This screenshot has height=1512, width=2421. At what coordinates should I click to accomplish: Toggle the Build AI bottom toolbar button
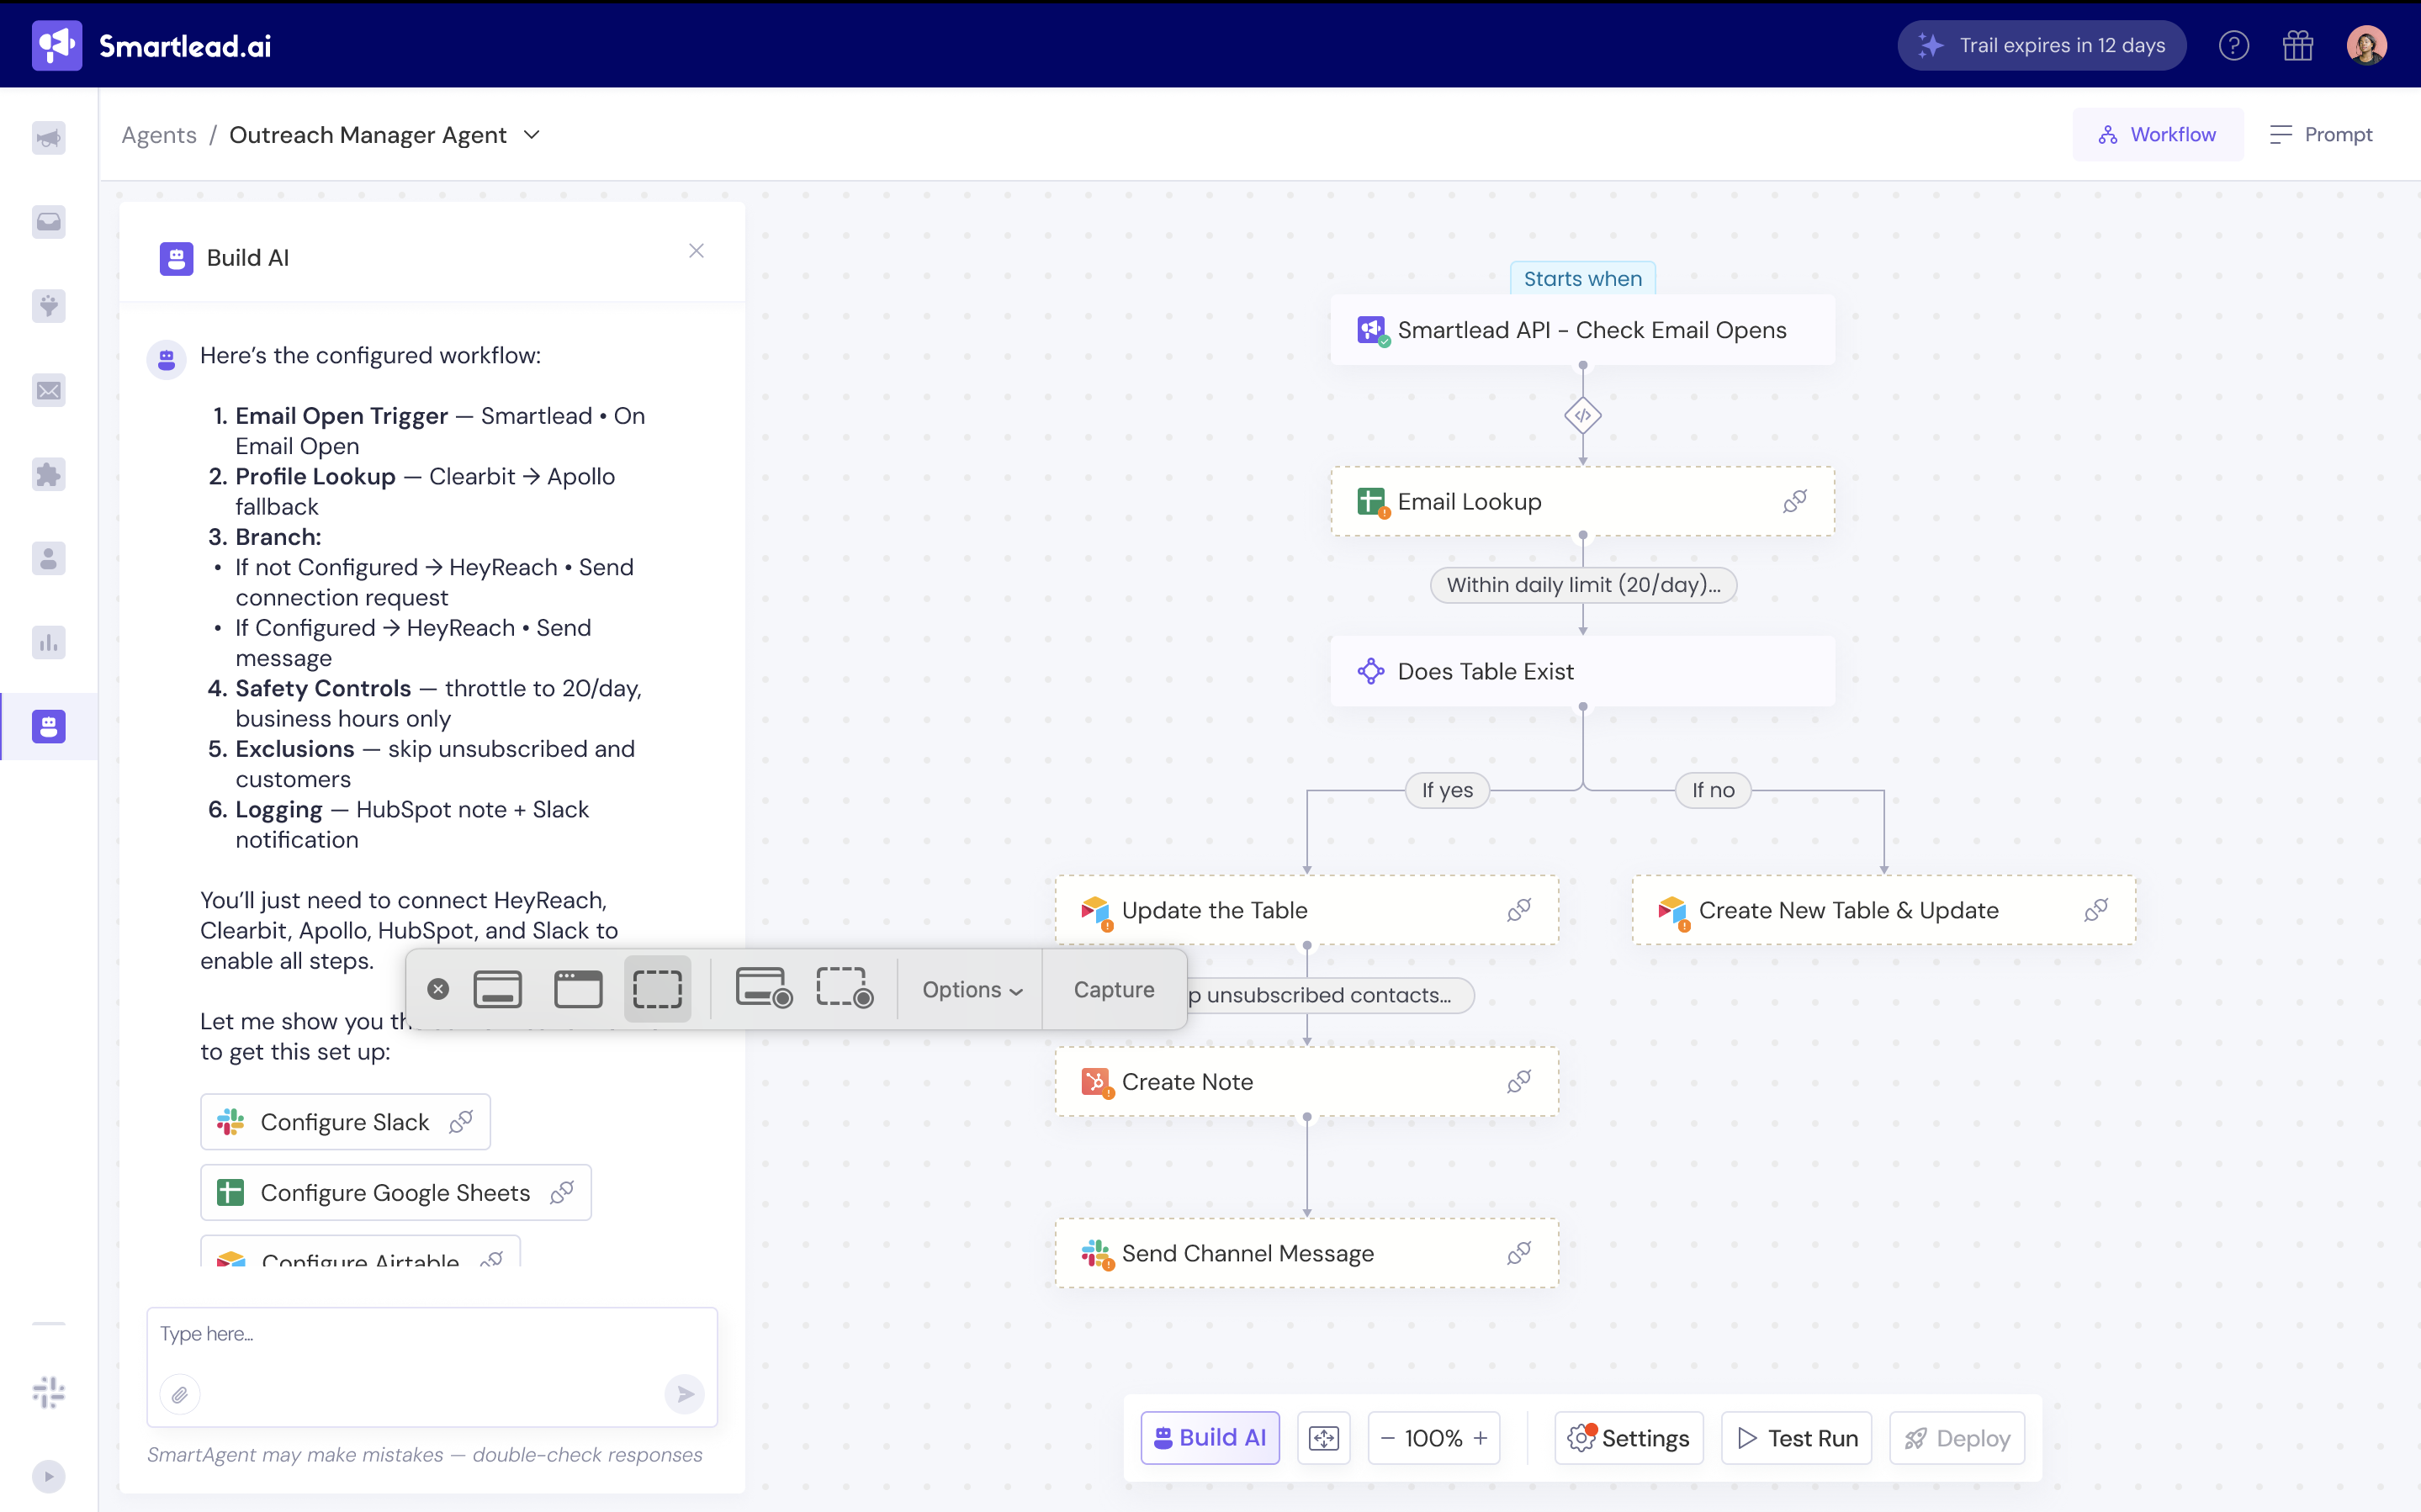point(1210,1438)
